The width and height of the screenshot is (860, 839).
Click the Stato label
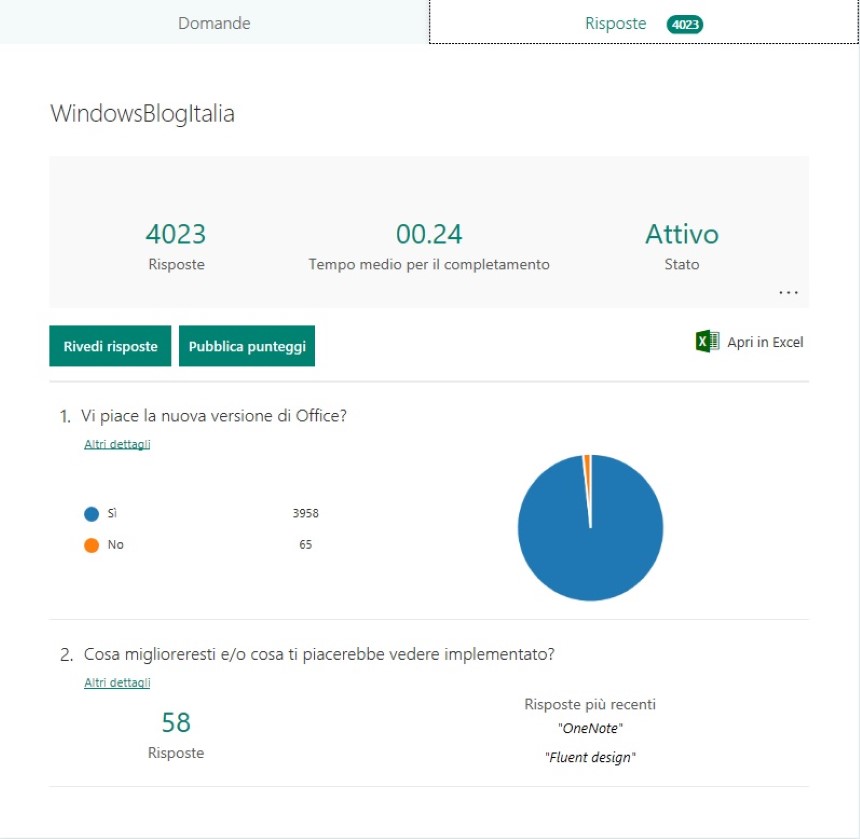(682, 264)
